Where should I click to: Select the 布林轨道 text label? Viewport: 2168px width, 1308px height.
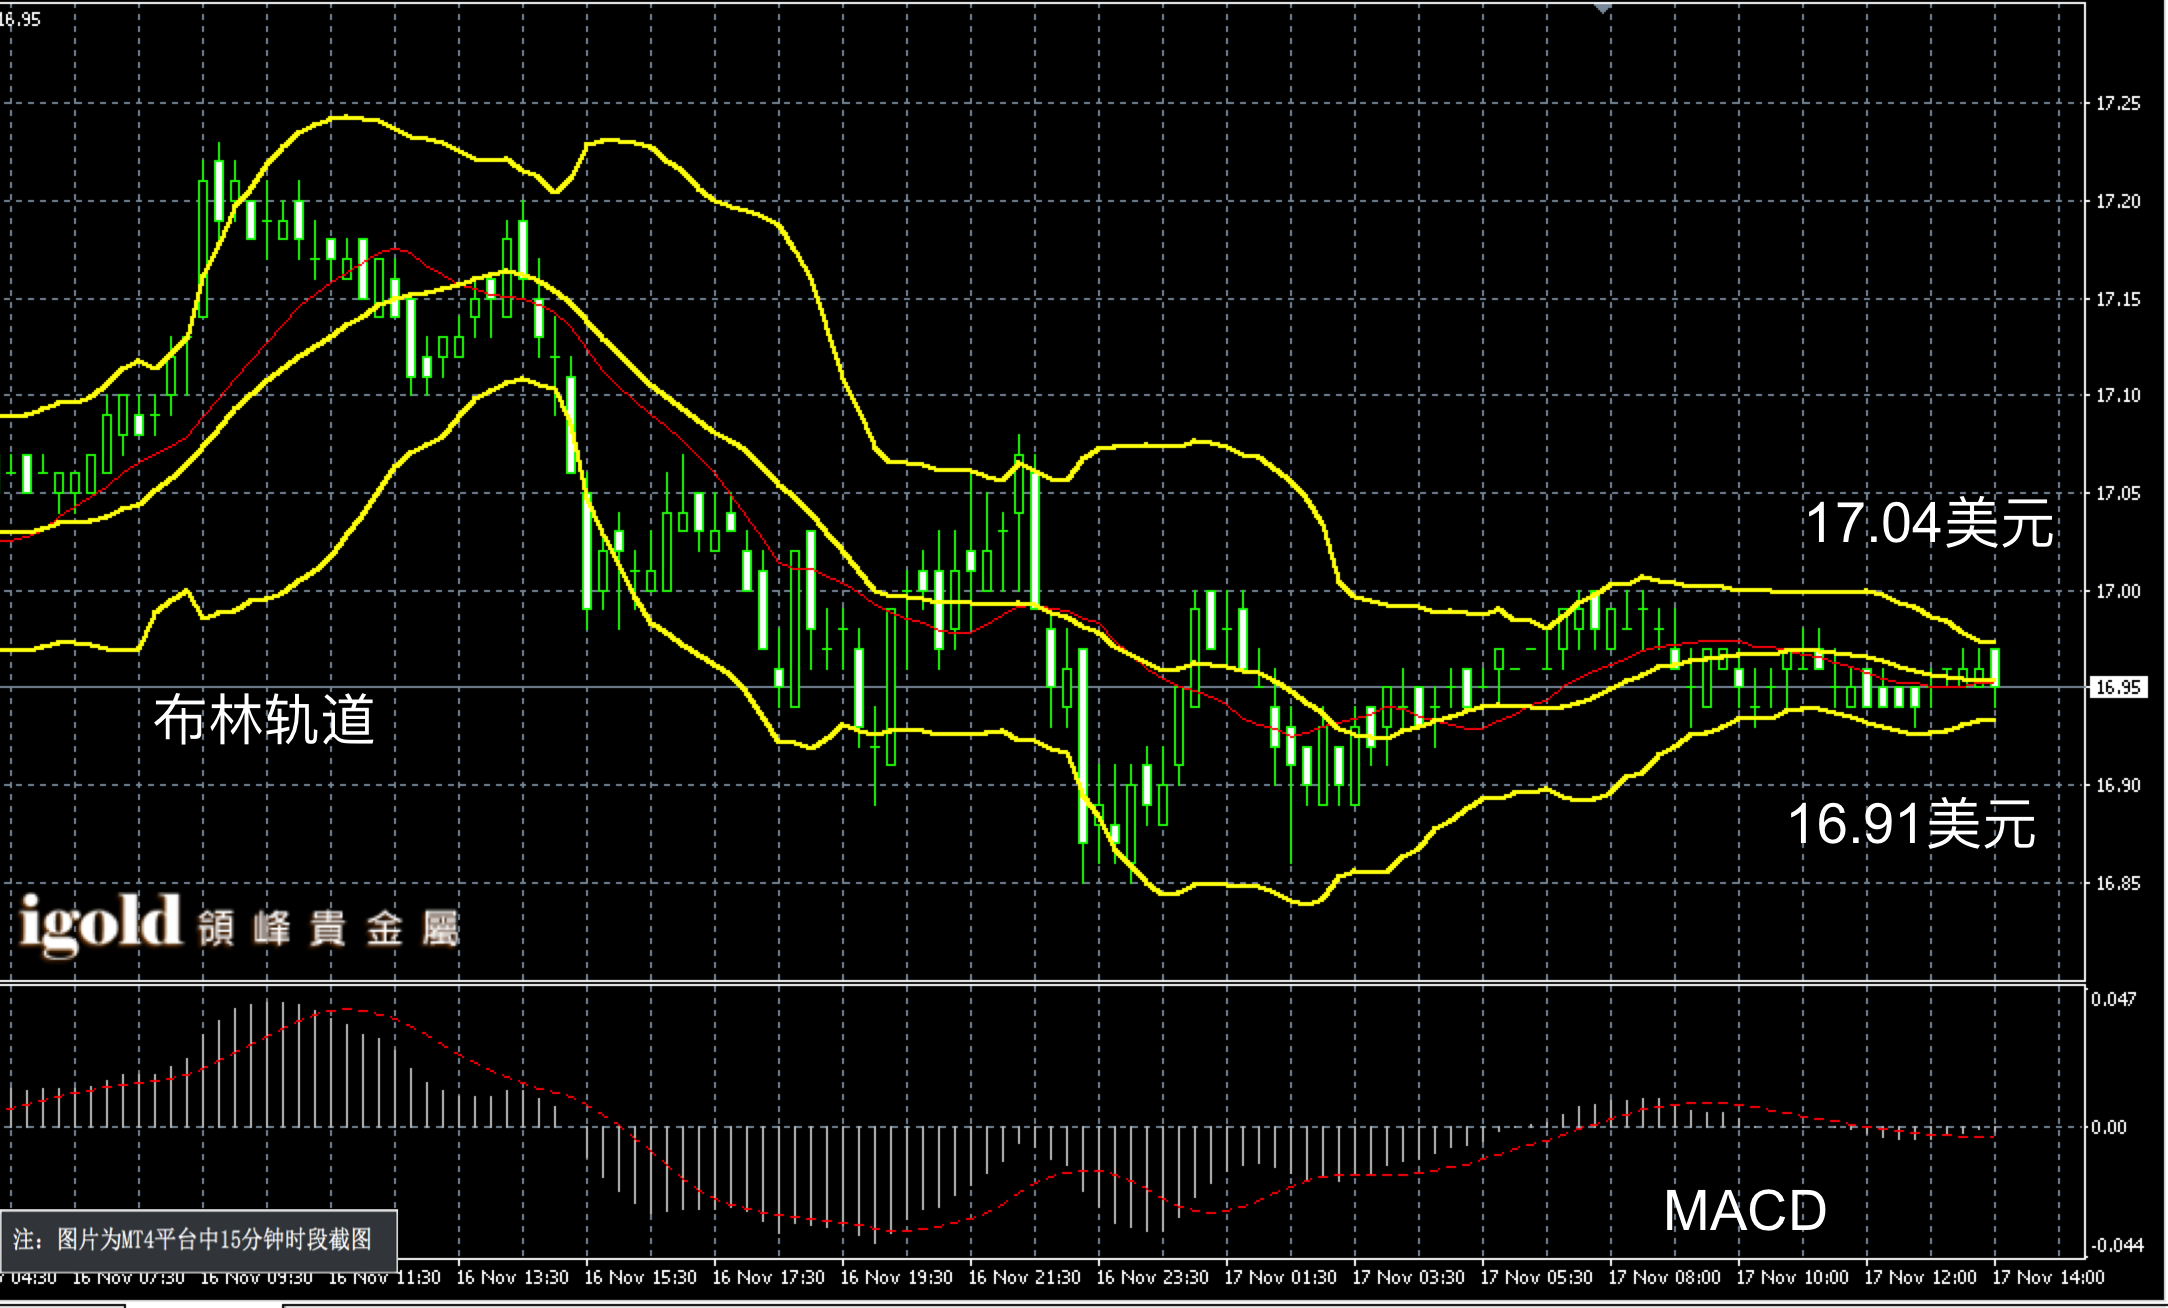264,719
